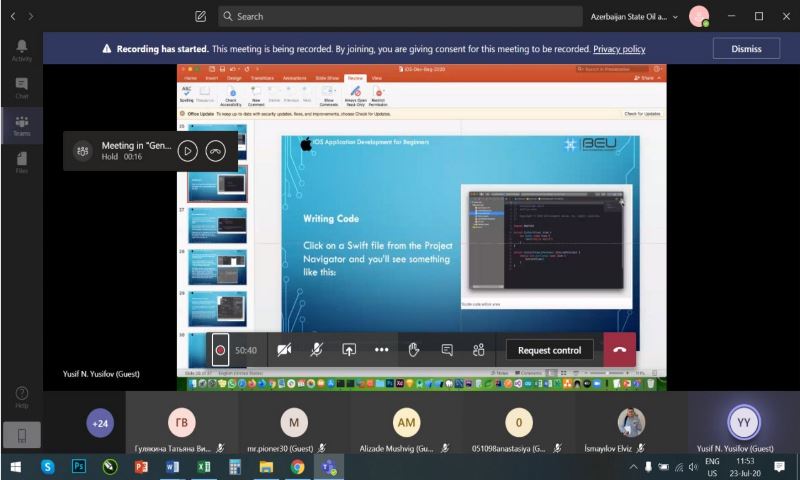Dismiss the recording notification banner

pyautogui.click(x=746, y=49)
